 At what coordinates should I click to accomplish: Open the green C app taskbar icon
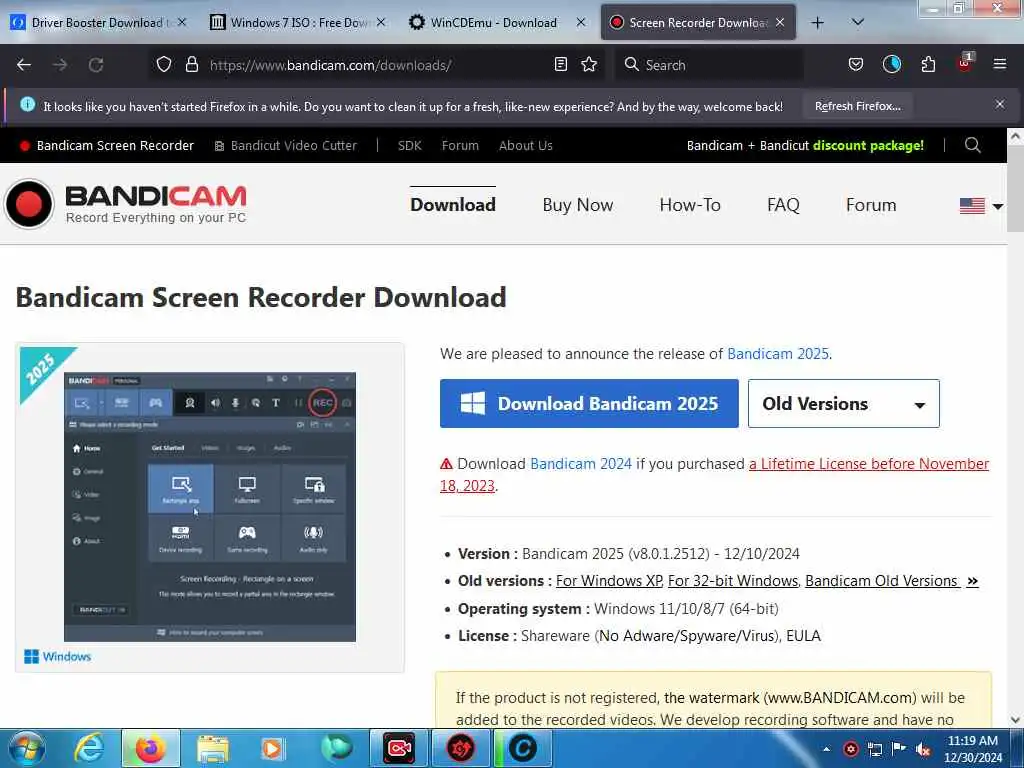(522, 748)
